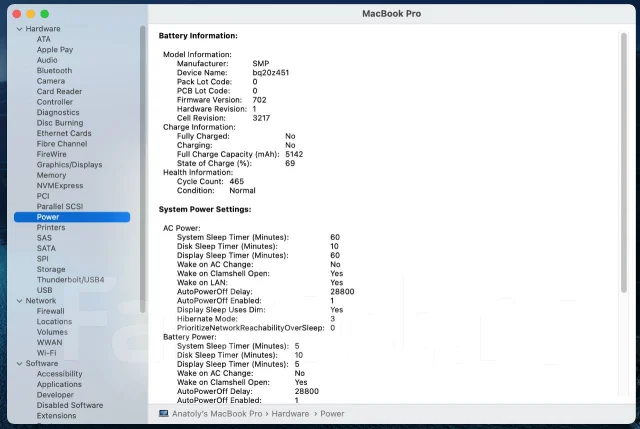Viewport: 640px width, 429px height.
Task: Click the Condition value Normal
Action: pyautogui.click(x=242, y=191)
